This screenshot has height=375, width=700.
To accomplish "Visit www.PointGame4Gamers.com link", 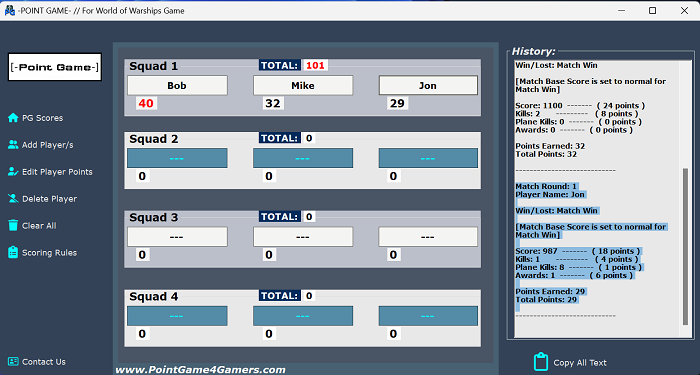I will [200, 370].
